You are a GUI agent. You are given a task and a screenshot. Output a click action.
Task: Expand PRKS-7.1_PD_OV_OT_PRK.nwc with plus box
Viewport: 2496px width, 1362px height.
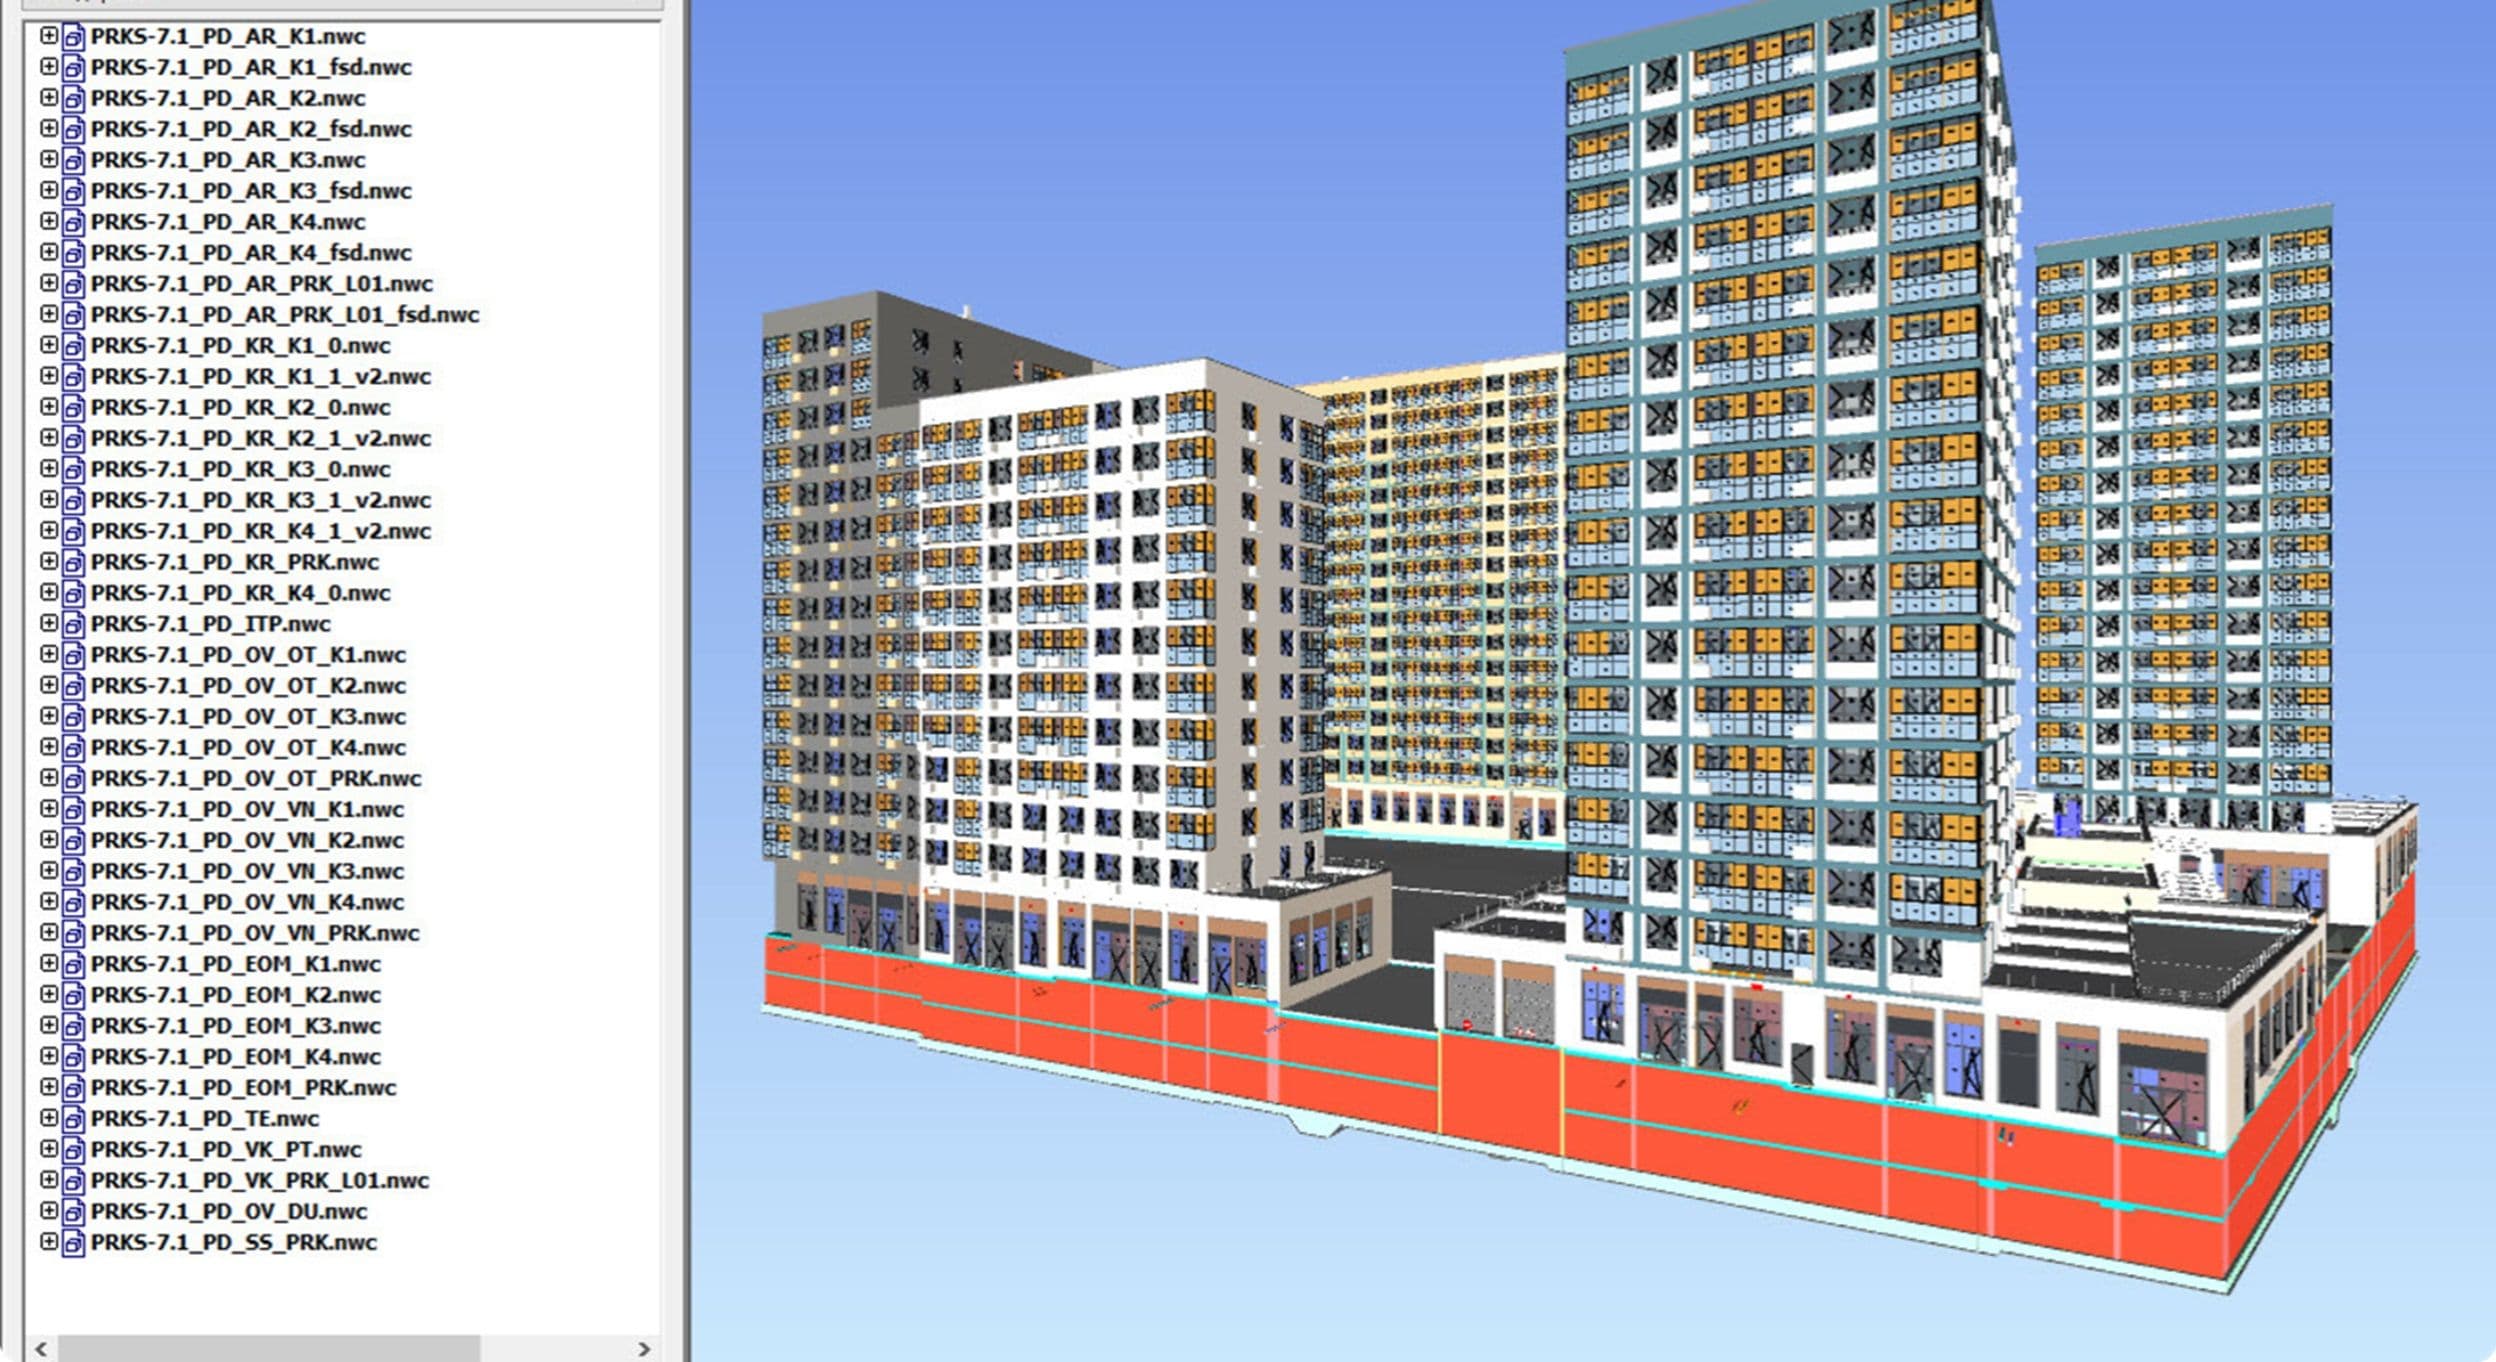[47, 778]
